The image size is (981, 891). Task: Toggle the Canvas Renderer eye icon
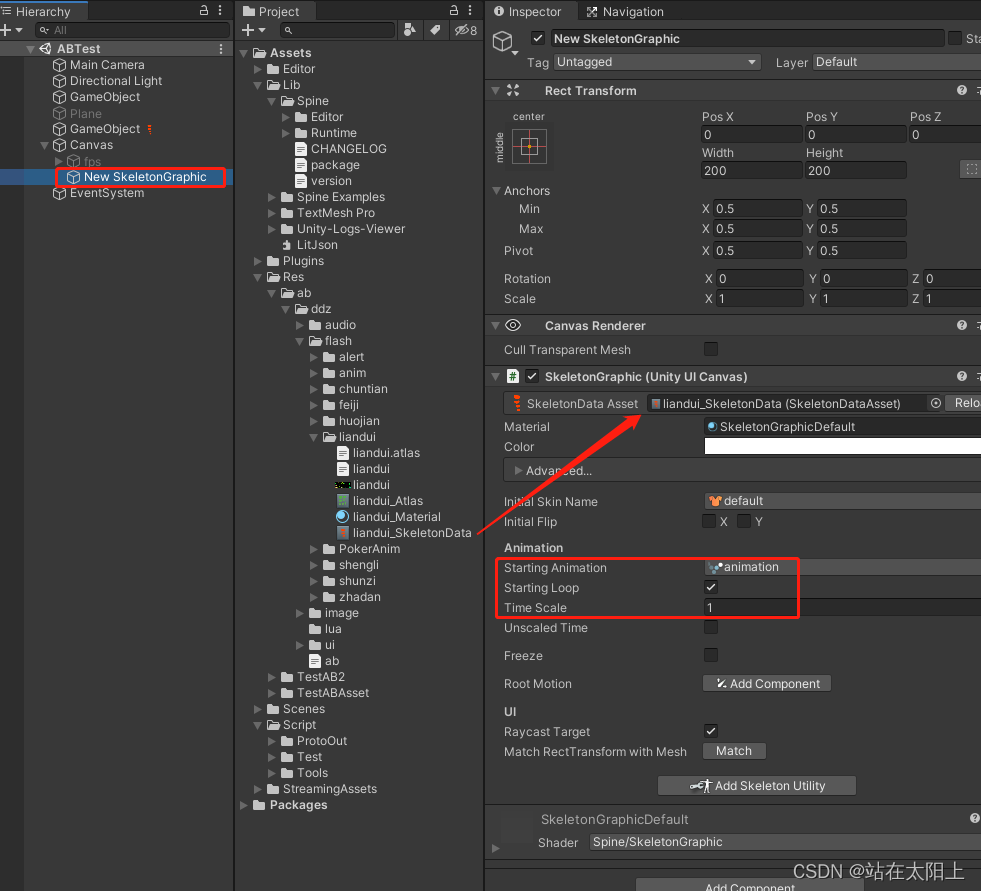[x=513, y=325]
